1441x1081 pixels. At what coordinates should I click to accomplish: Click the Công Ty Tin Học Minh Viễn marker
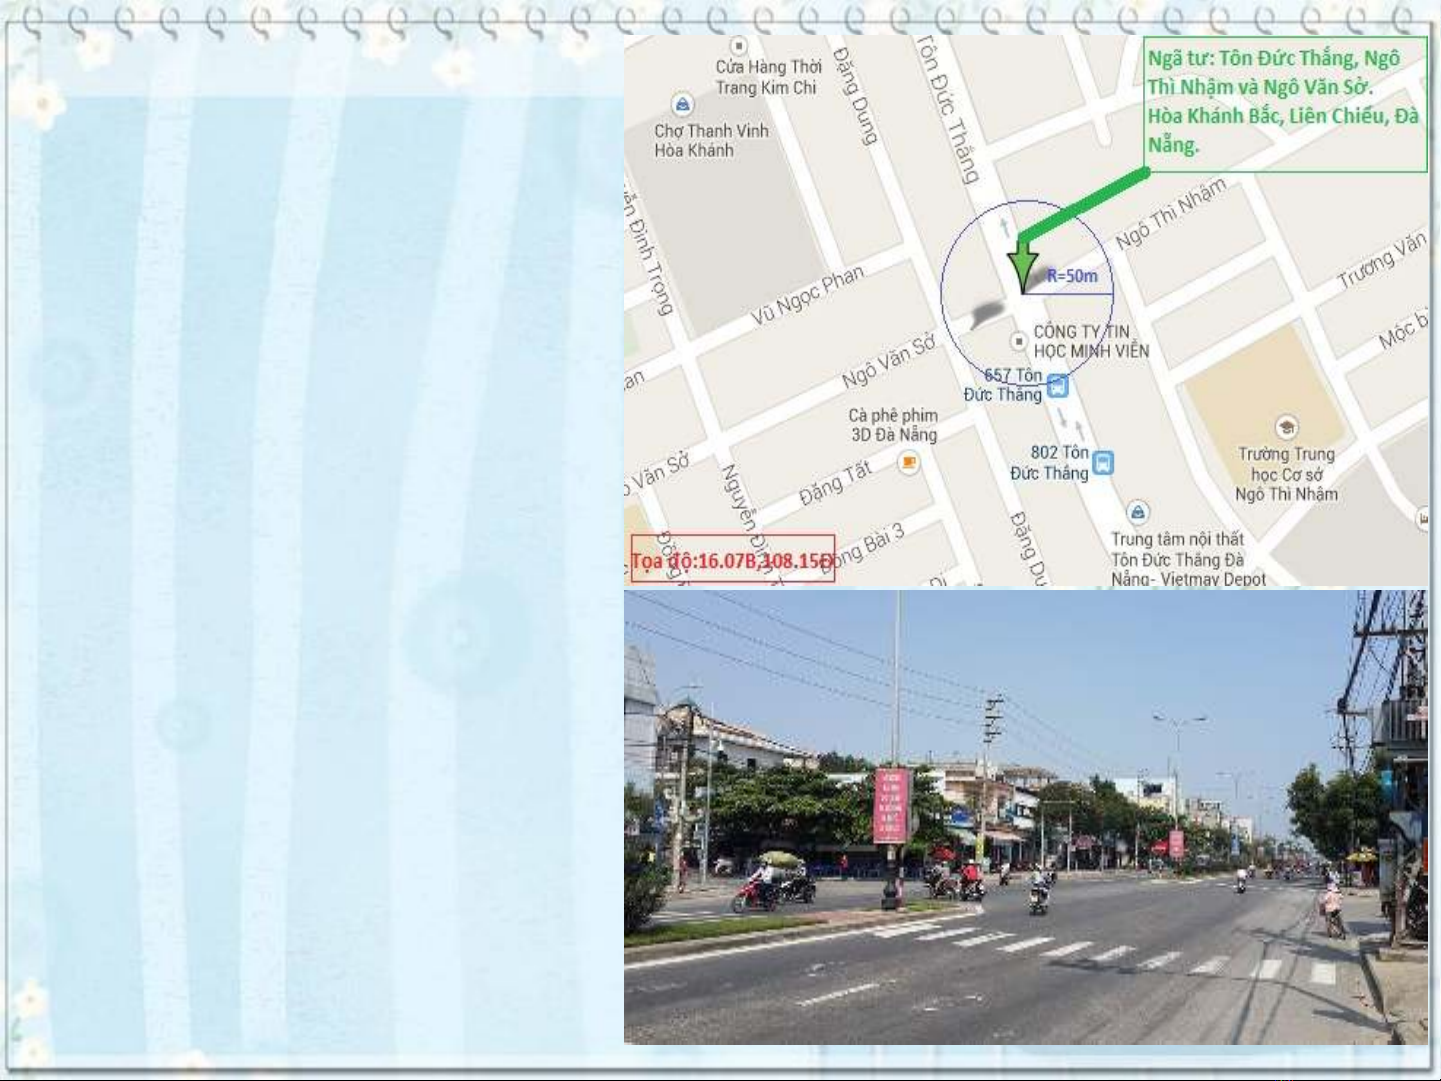pyautogui.click(x=1018, y=342)
